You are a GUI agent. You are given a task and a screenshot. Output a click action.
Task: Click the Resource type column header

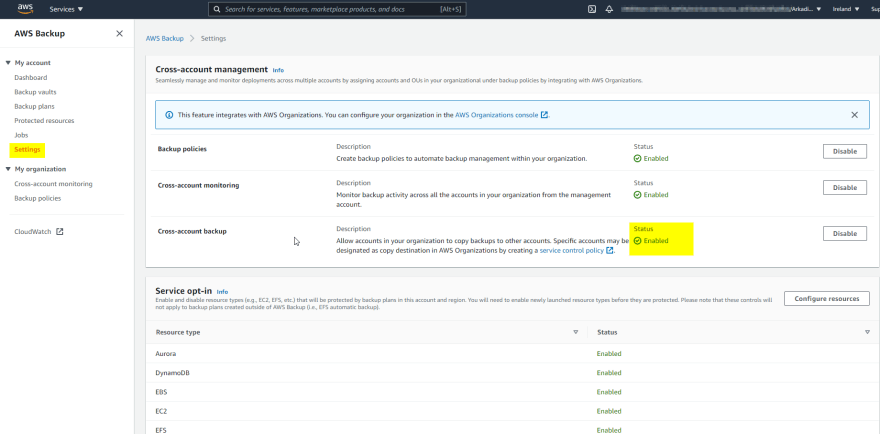click(x=177, y=332)
